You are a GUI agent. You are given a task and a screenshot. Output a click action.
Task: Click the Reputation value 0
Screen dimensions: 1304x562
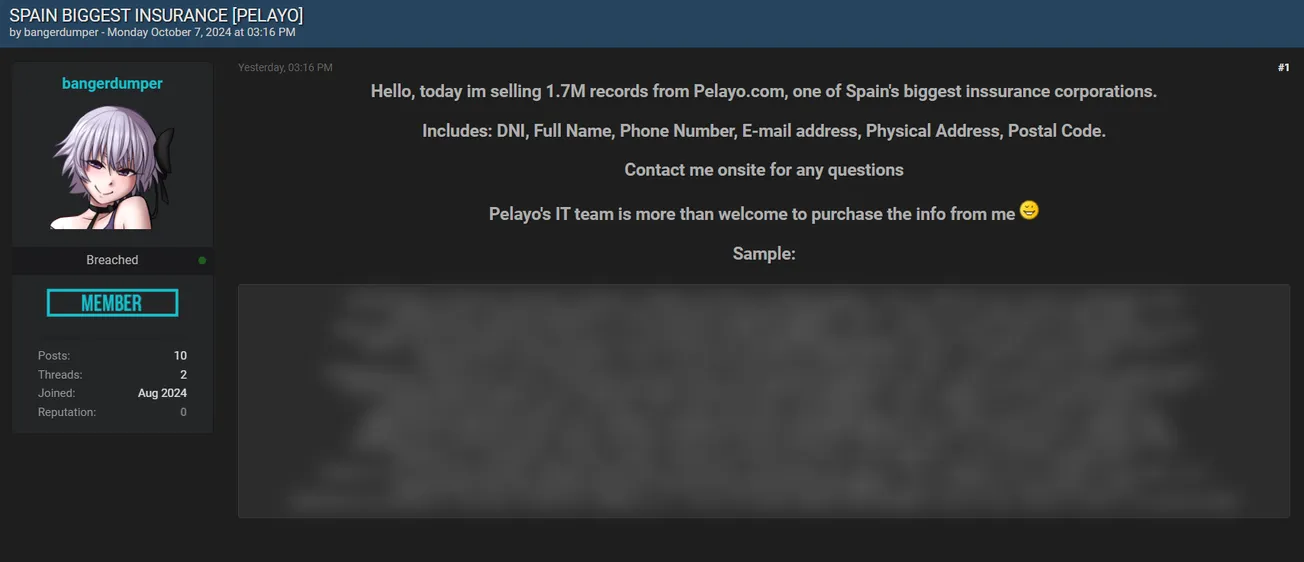(x=183, y=412)
